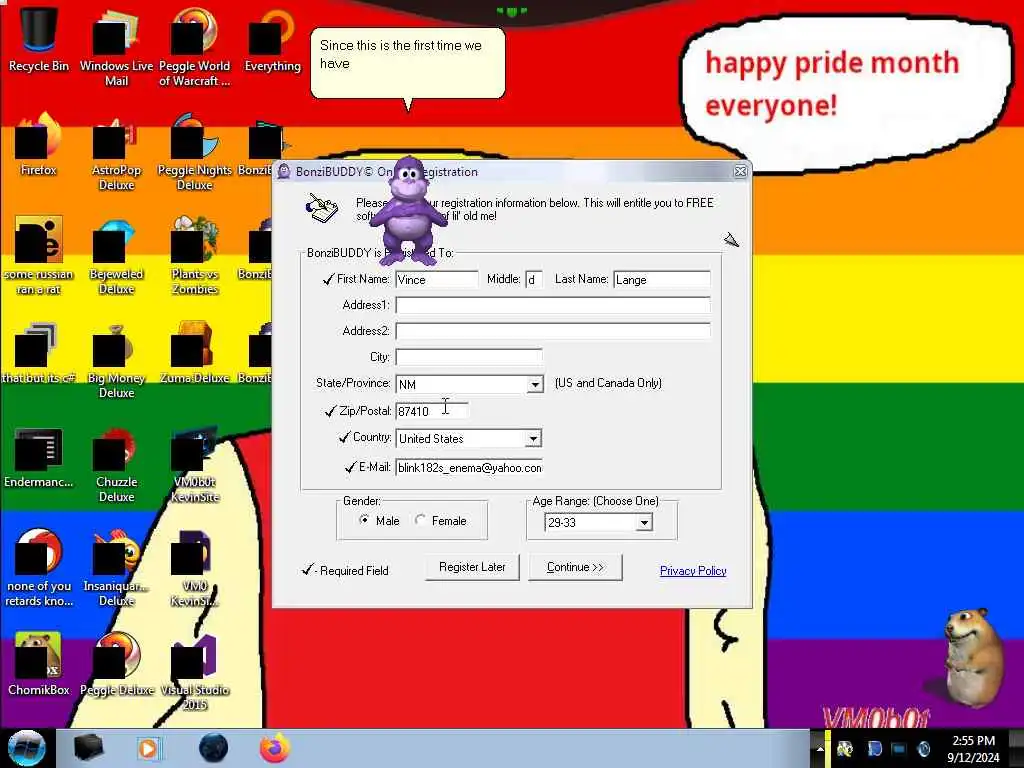Launch Firefox from the desktop icon
The width and height of the screenshot is (1024, 768).
click(39, 145)
